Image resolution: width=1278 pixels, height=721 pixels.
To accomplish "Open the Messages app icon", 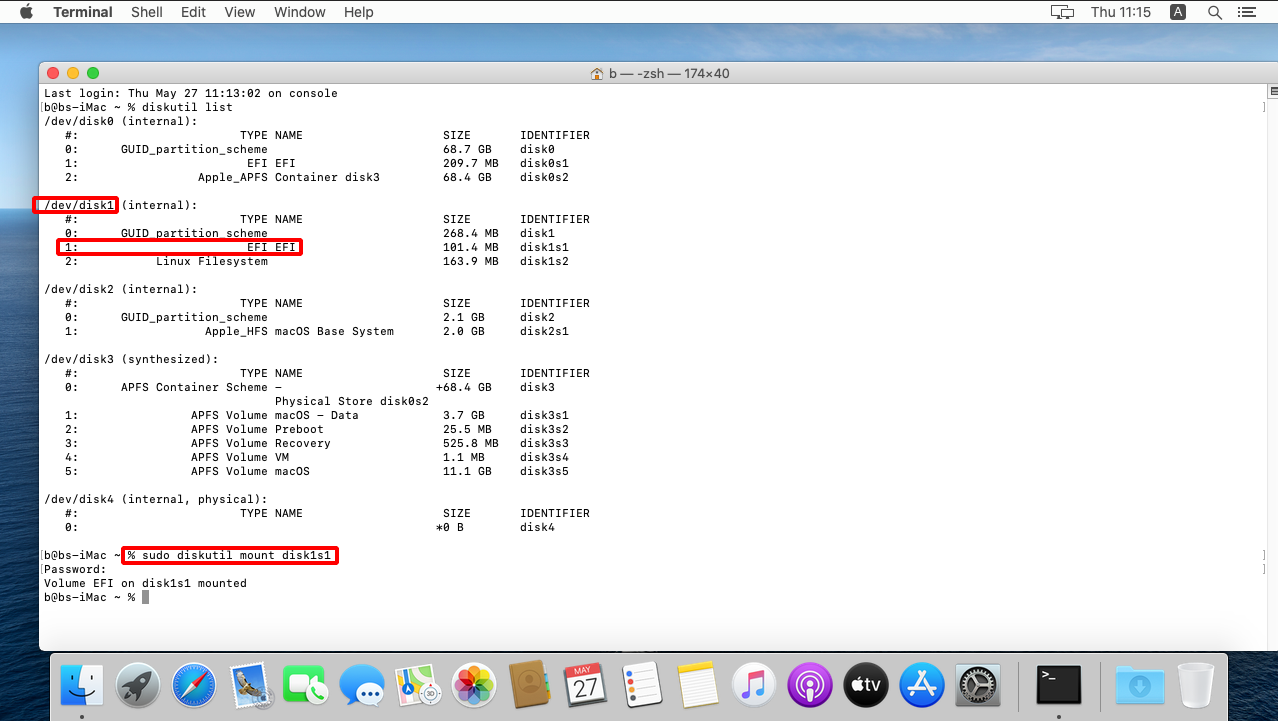I will (x=362, y=686).
